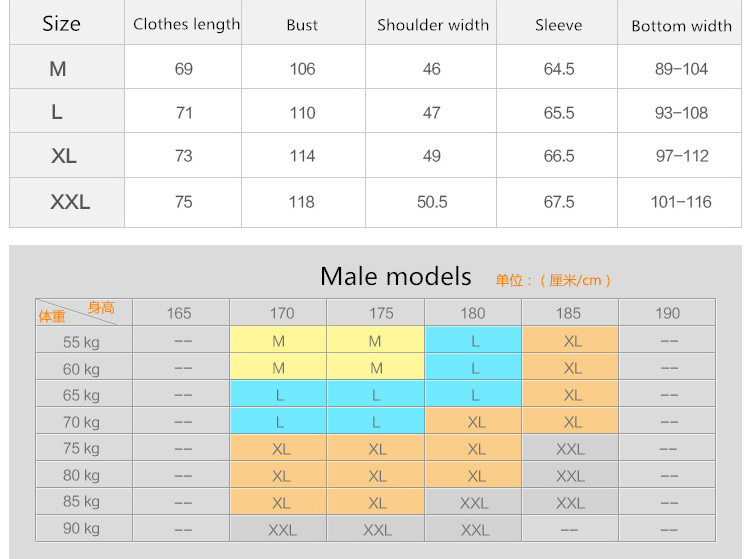Click the Size column header
Viewport: 750px width, 559px height.
click(x=62, y=24)
